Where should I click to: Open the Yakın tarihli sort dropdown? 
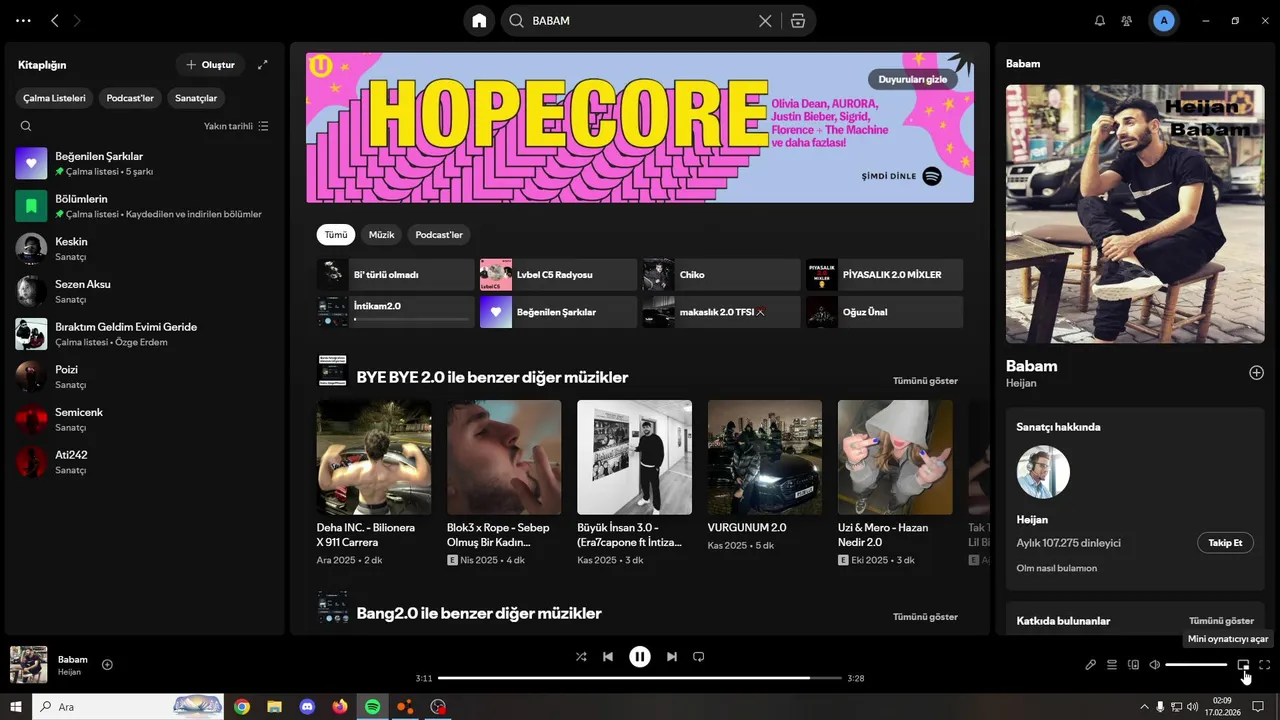[236, 126]
